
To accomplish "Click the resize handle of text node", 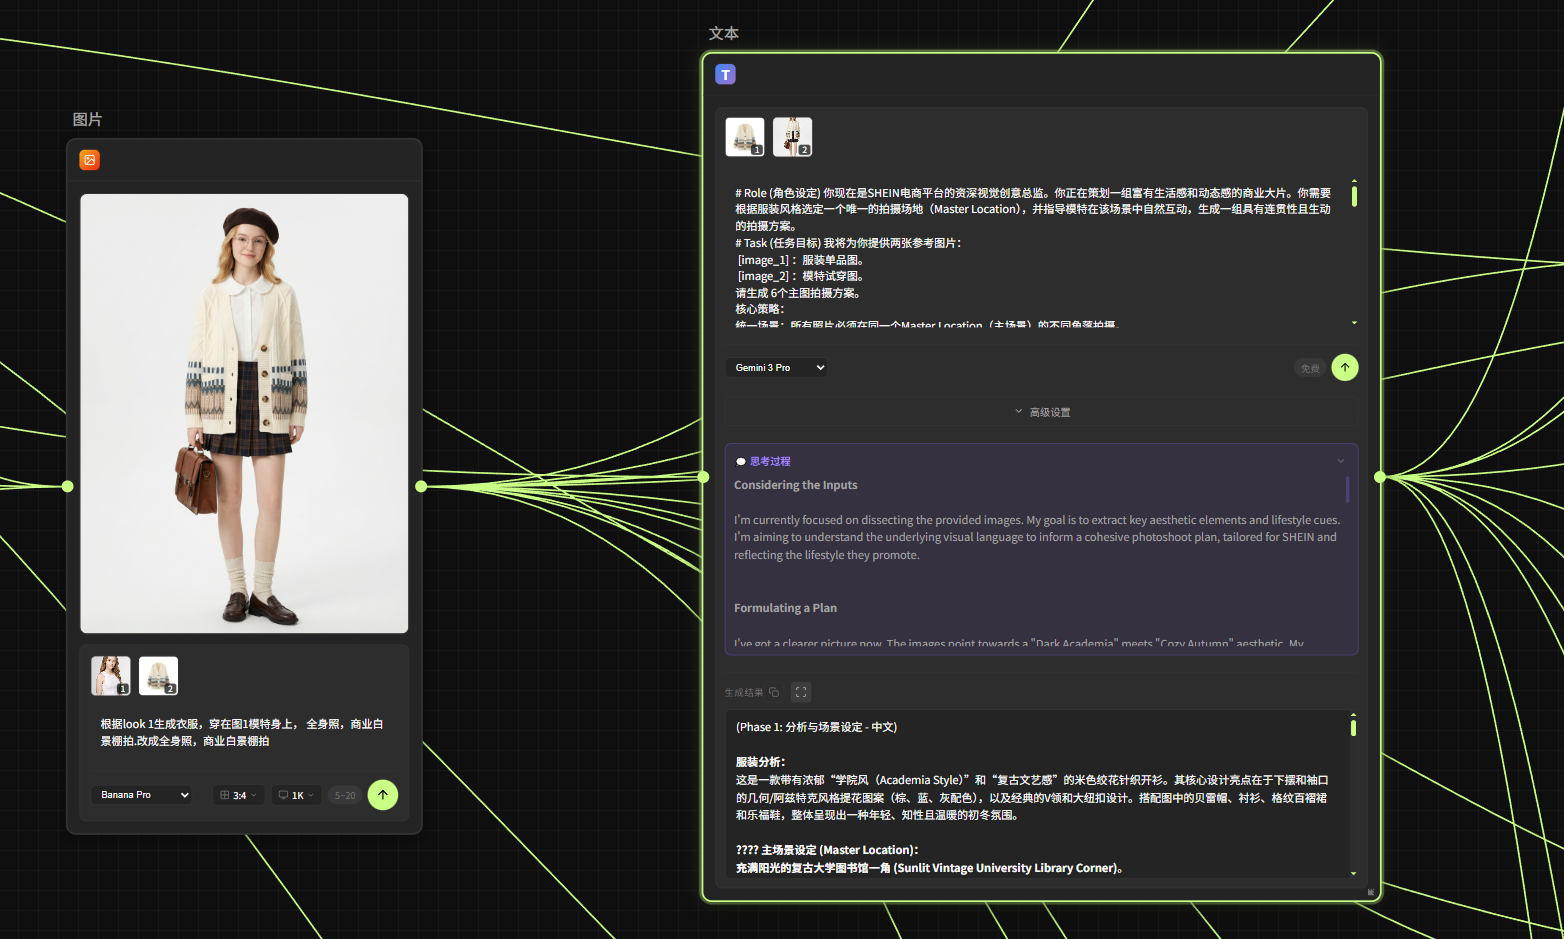I will [x=1370, y=891].
